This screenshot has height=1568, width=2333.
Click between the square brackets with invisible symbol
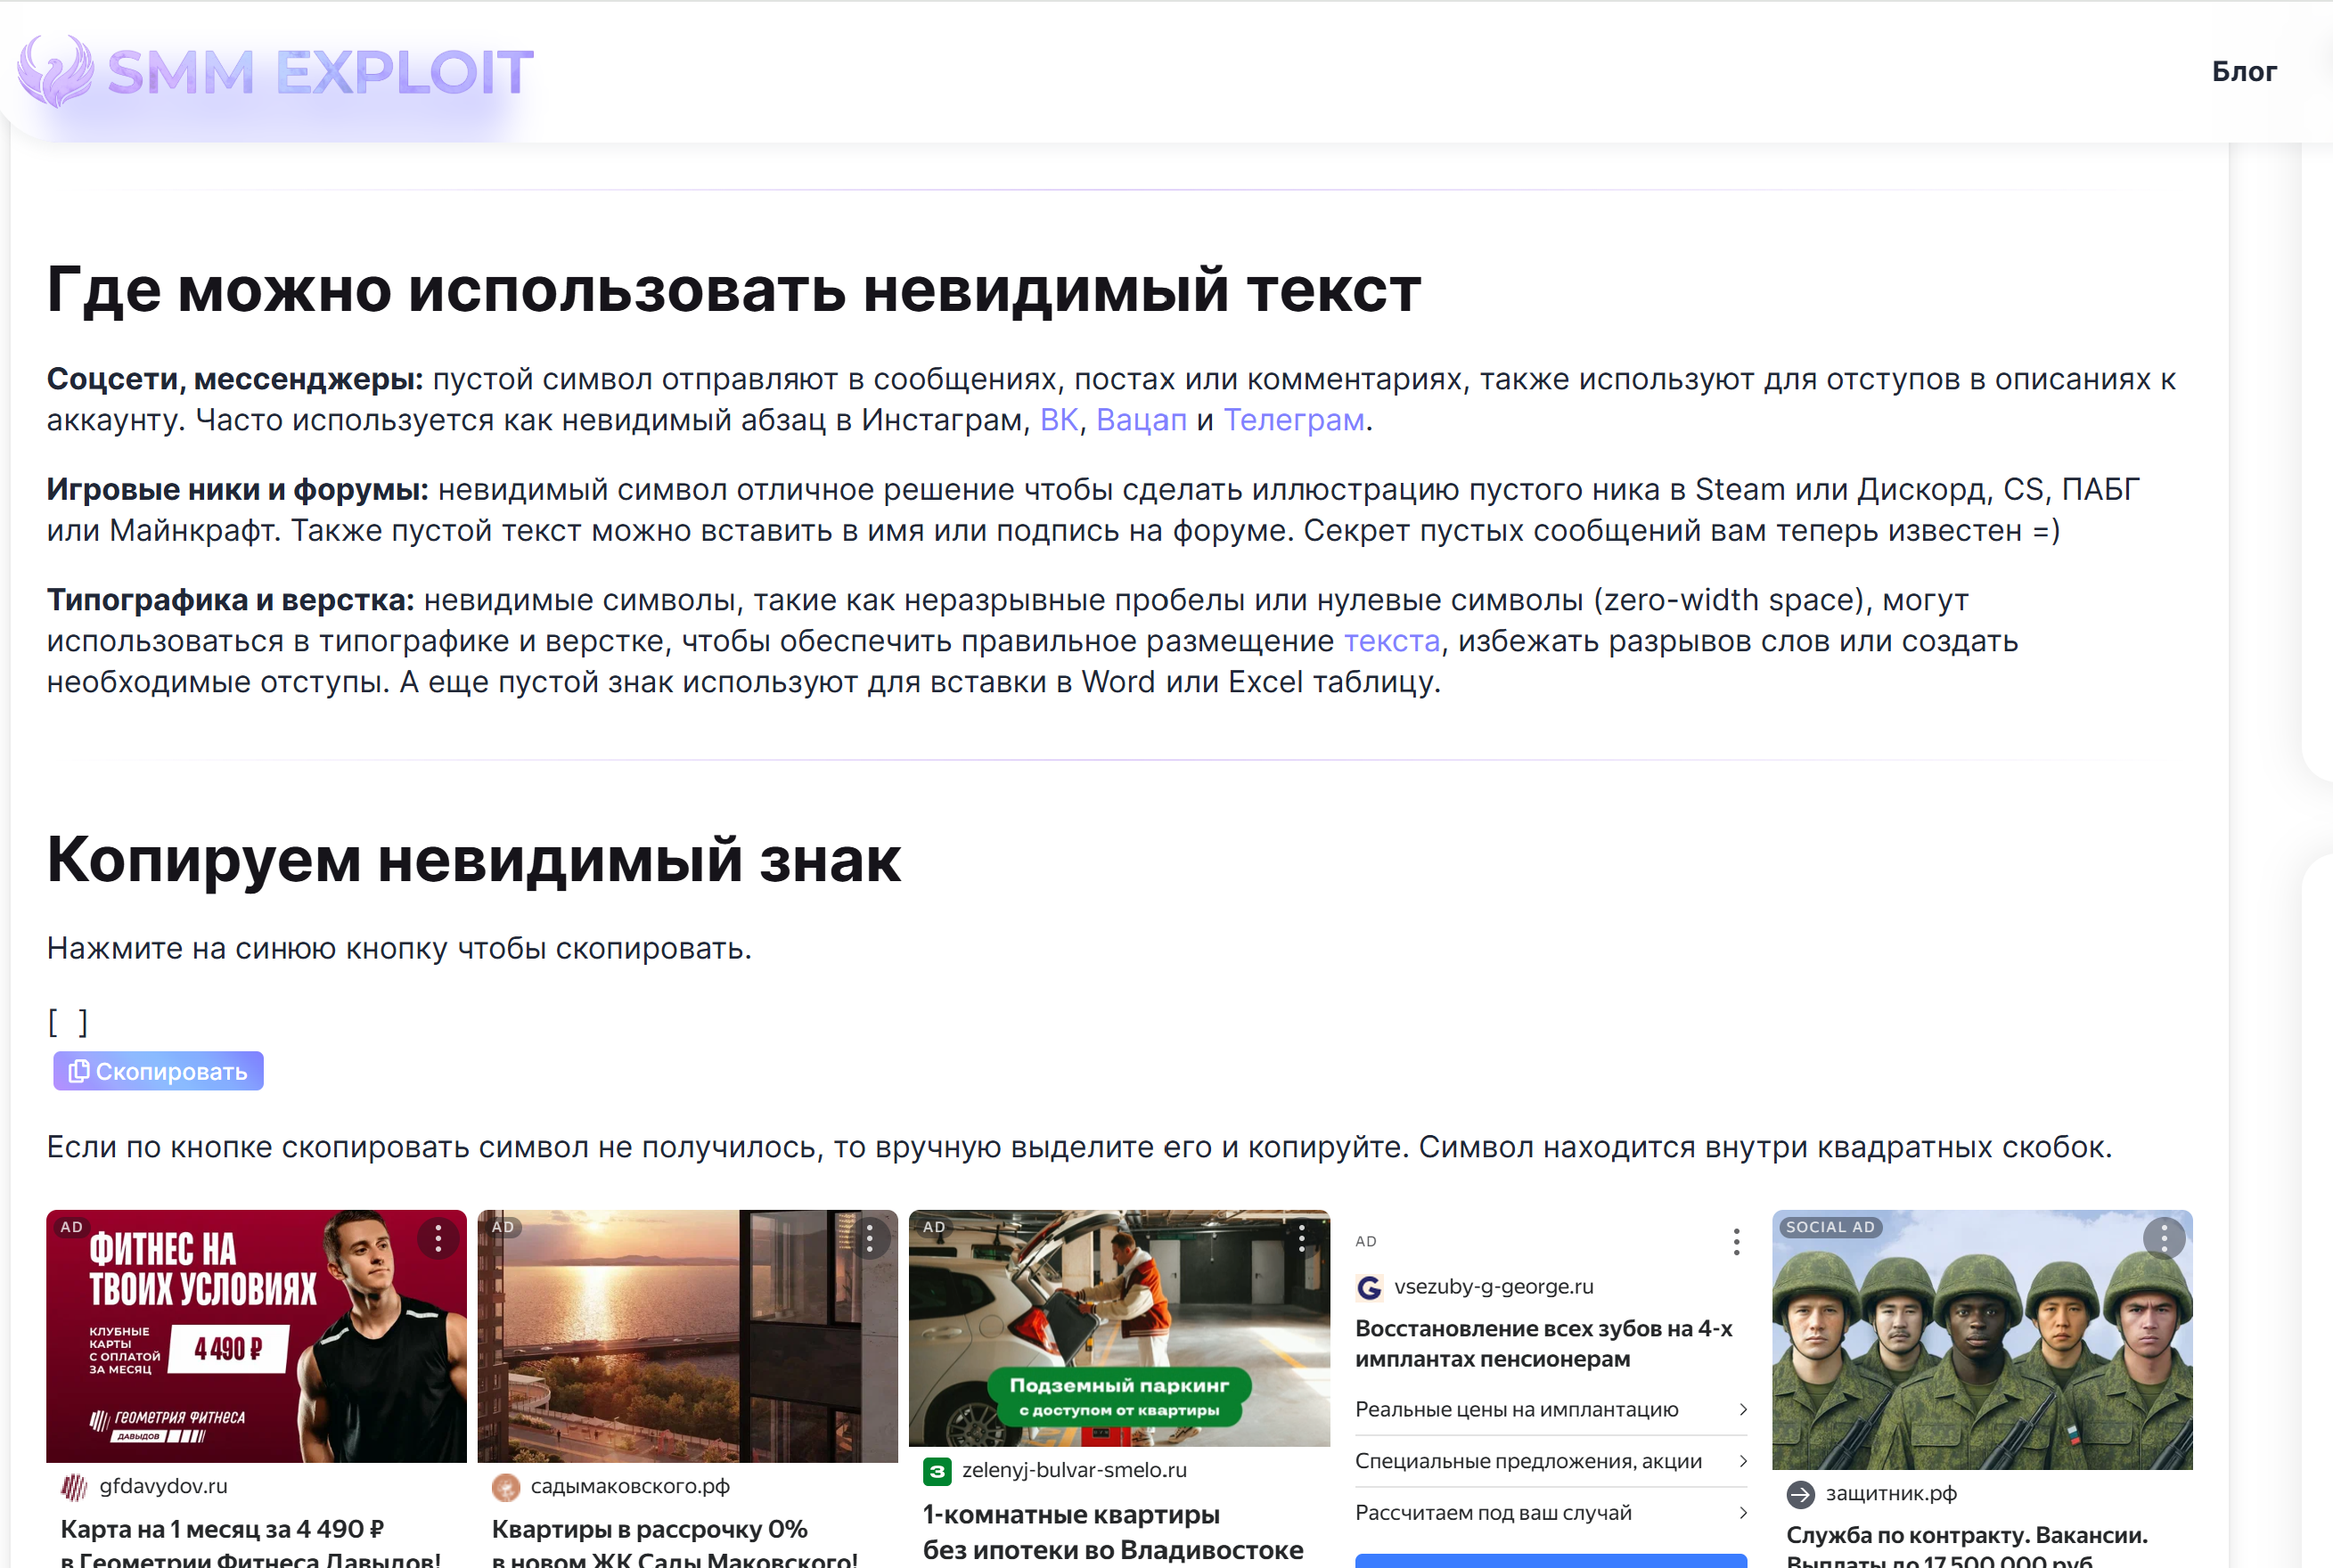68,1022
